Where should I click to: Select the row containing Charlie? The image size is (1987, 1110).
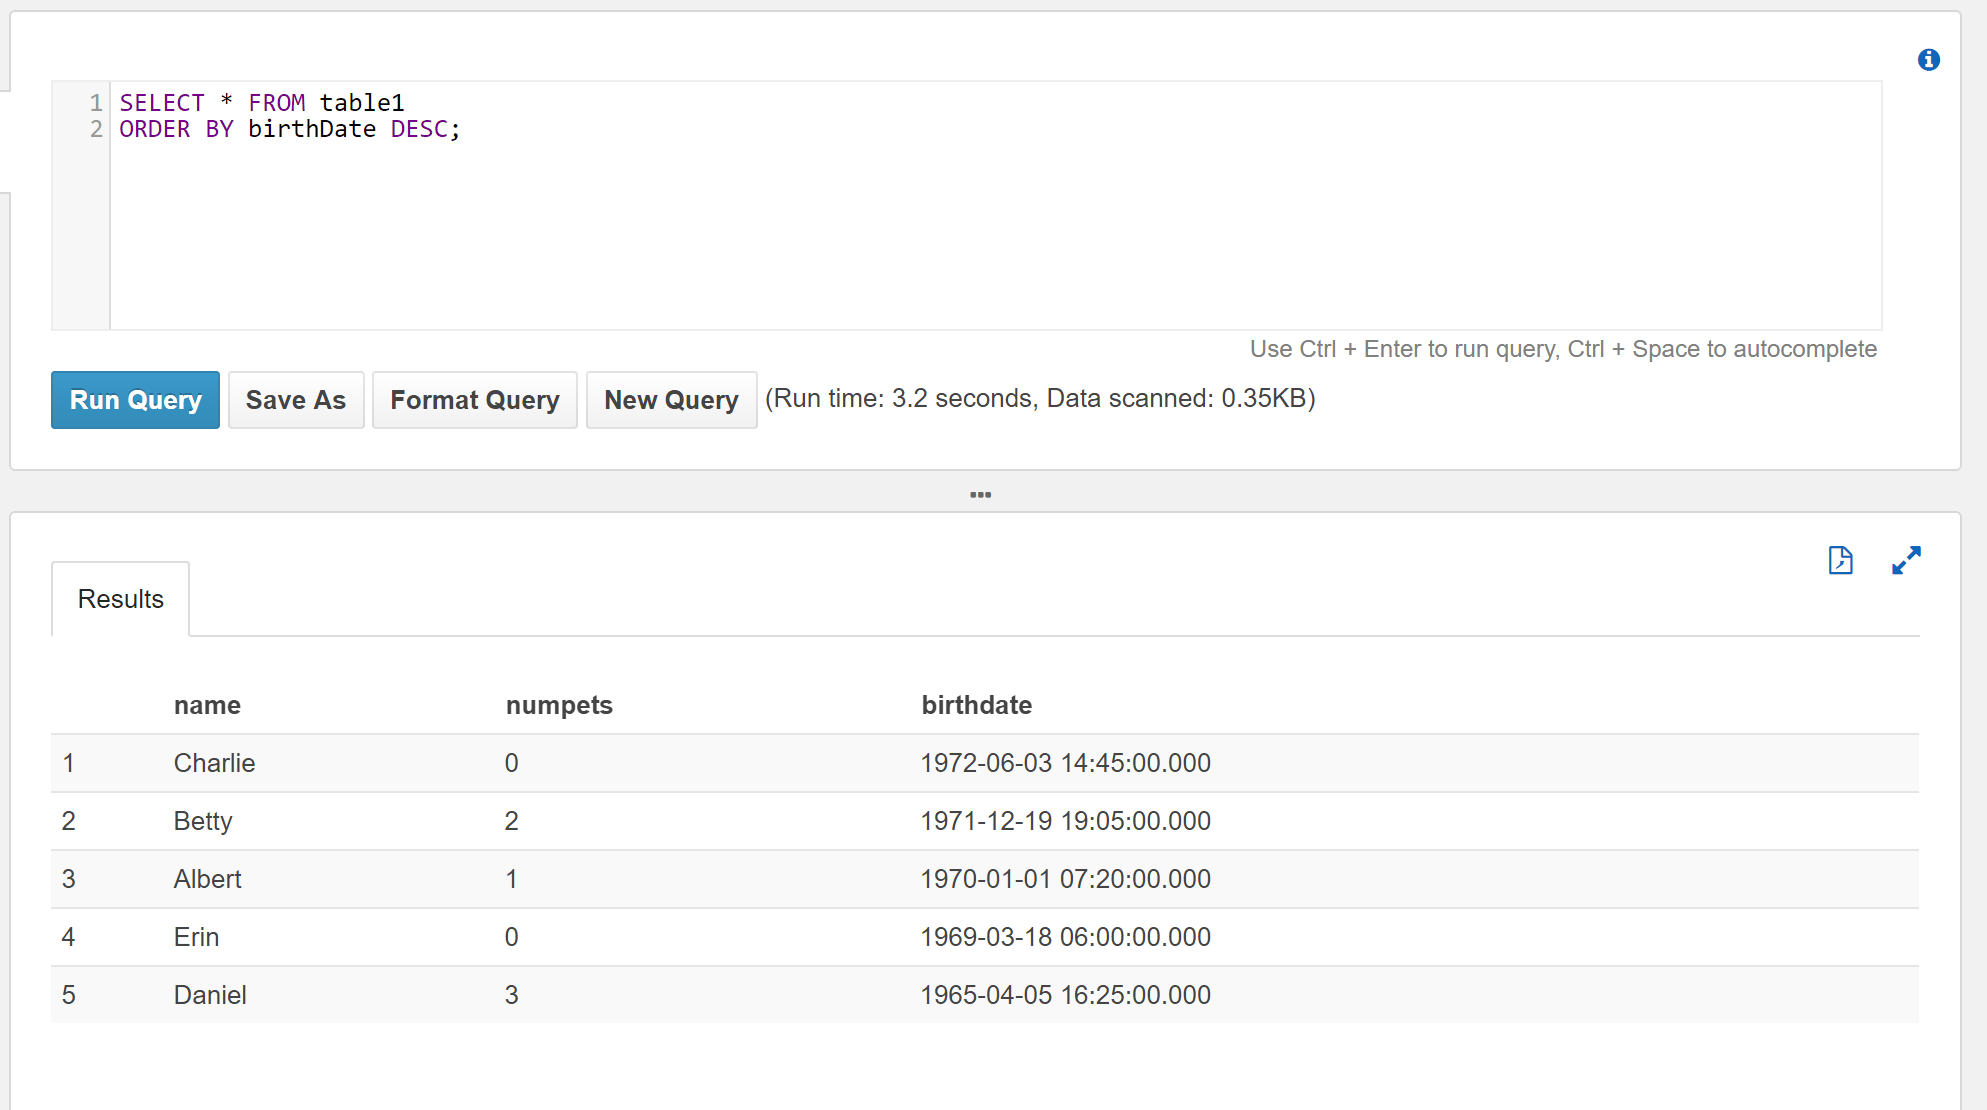(x=214, y=763)
